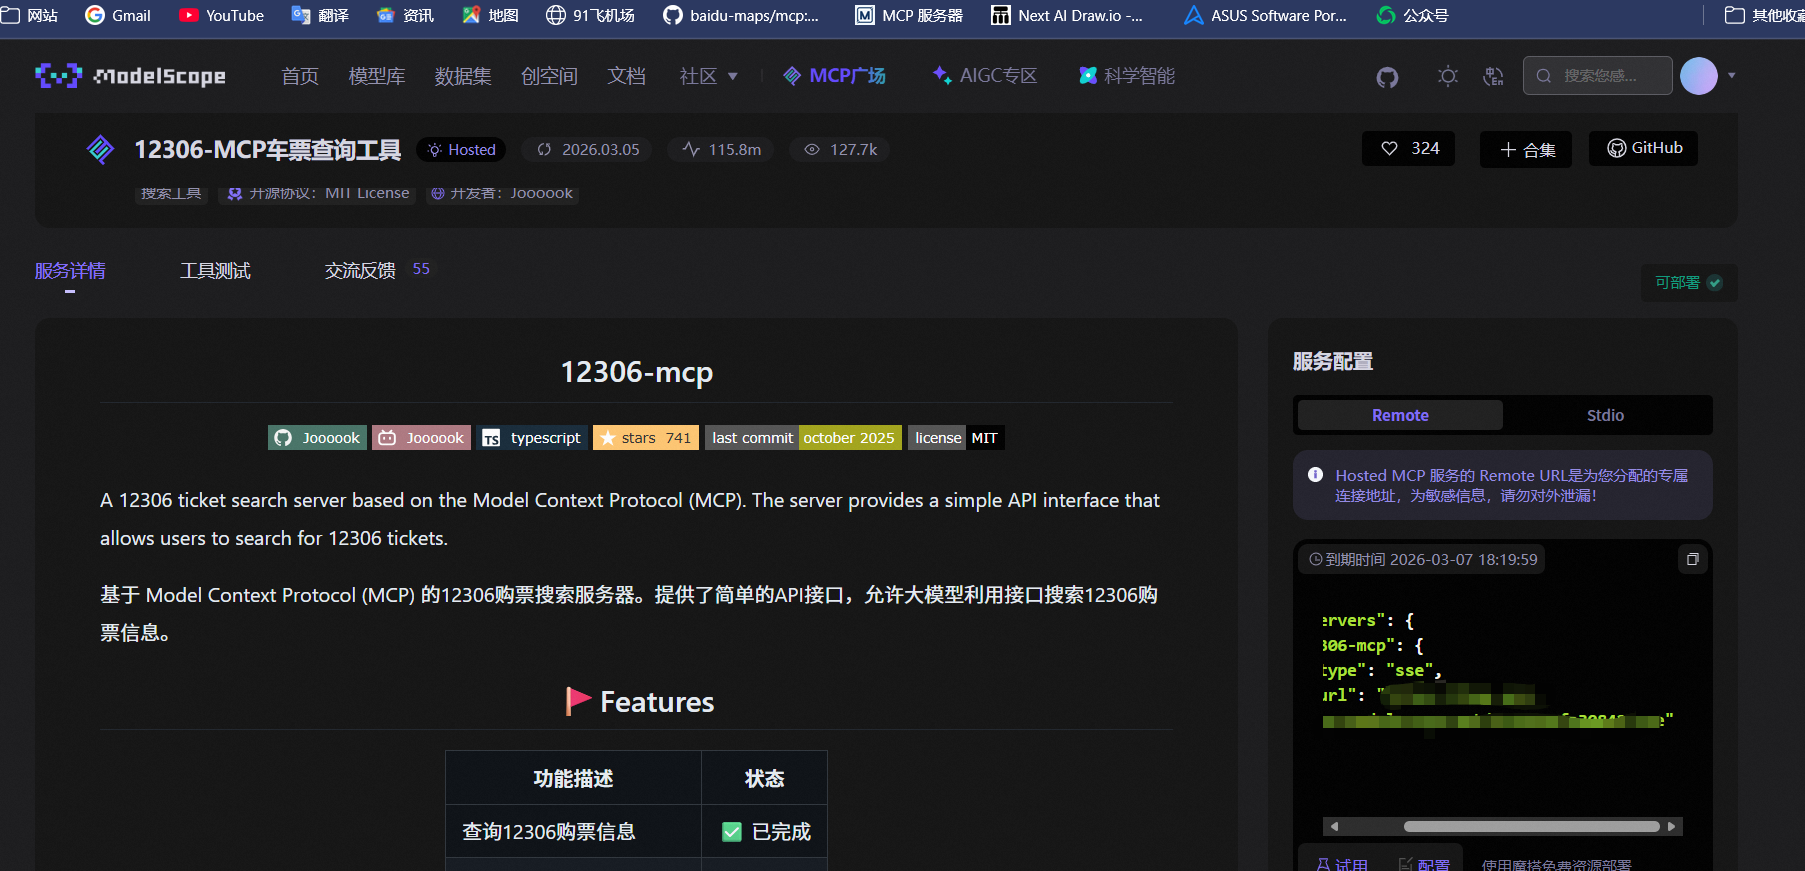The image size is (1805, 871).
Task: Click the last commit october 2025 badge
Action: [803, 438]
